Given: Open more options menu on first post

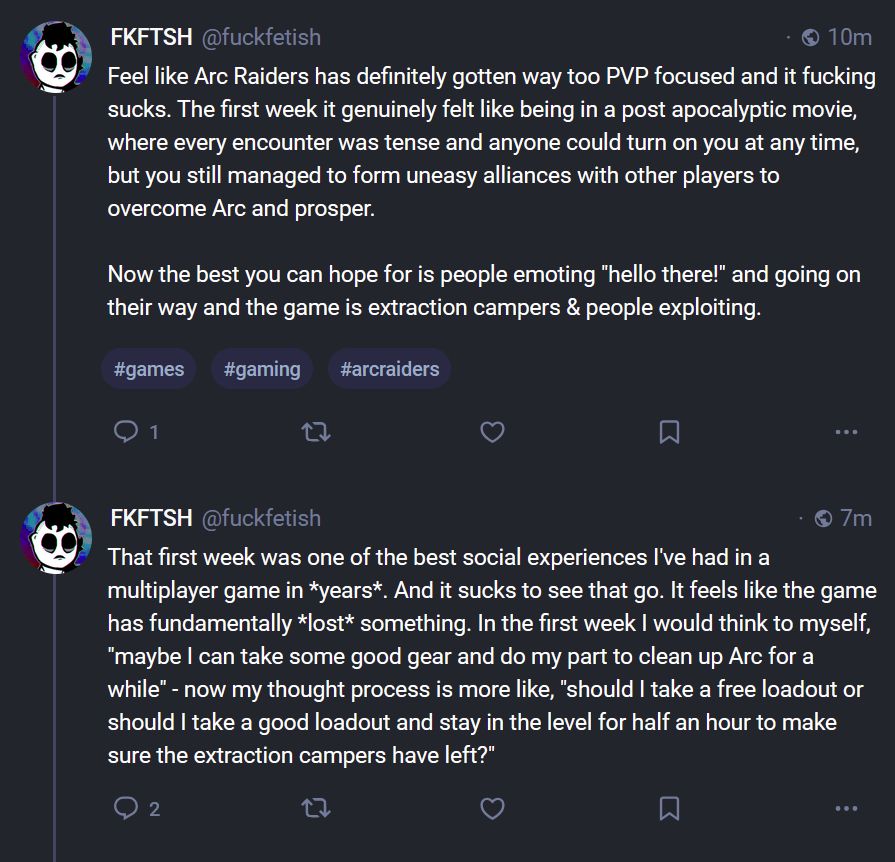Looking at the screenshot, I should point(846,432).
